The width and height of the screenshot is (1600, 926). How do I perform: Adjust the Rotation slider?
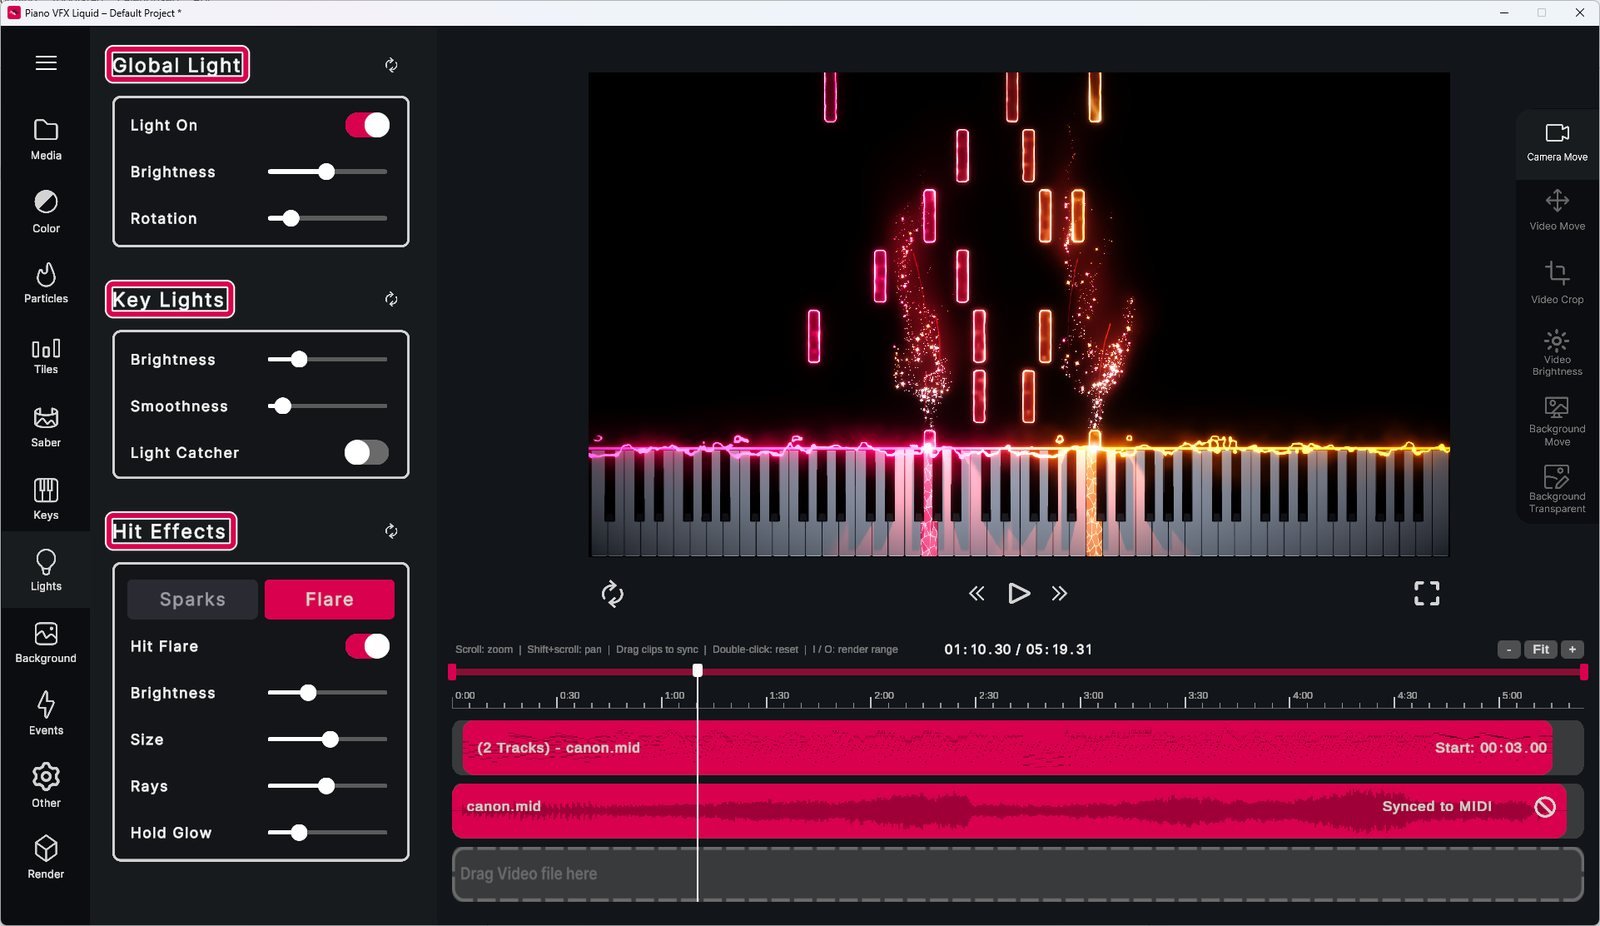point(327,218)
